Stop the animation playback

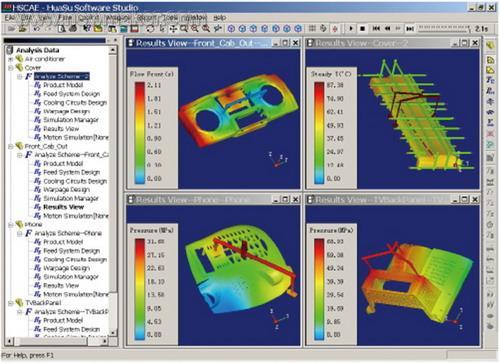(363, 29)
